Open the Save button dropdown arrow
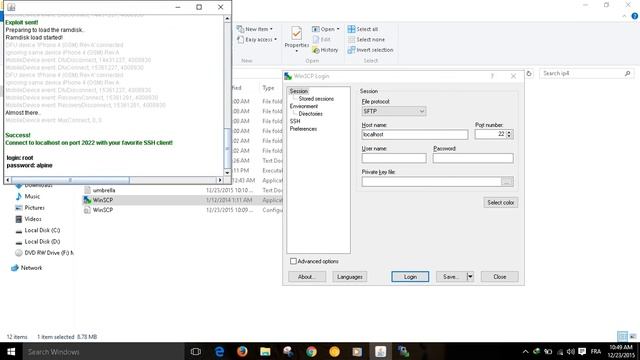The height and width of the screenshot is (360, 640). 470,277
